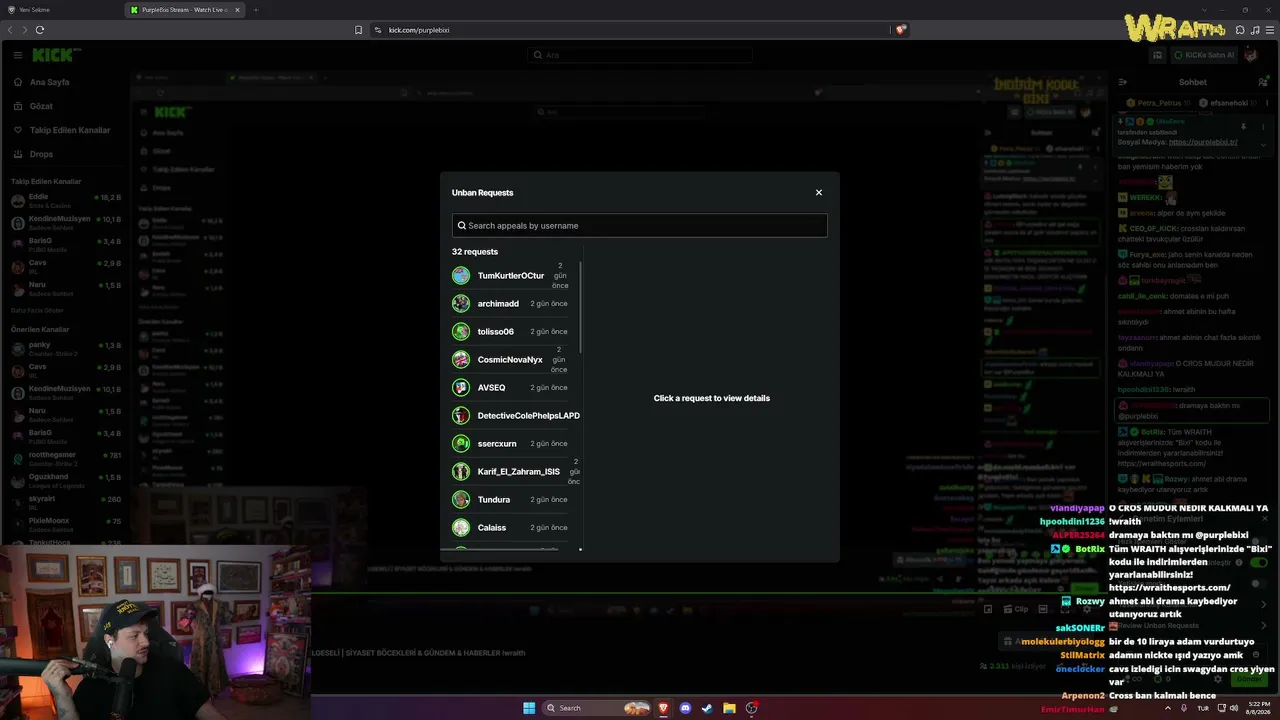The width and height of the screenshot is (1280, 720).
Task: Select the tolisso06 unban request
Action: pyautogui.click(x=510, y=332)
